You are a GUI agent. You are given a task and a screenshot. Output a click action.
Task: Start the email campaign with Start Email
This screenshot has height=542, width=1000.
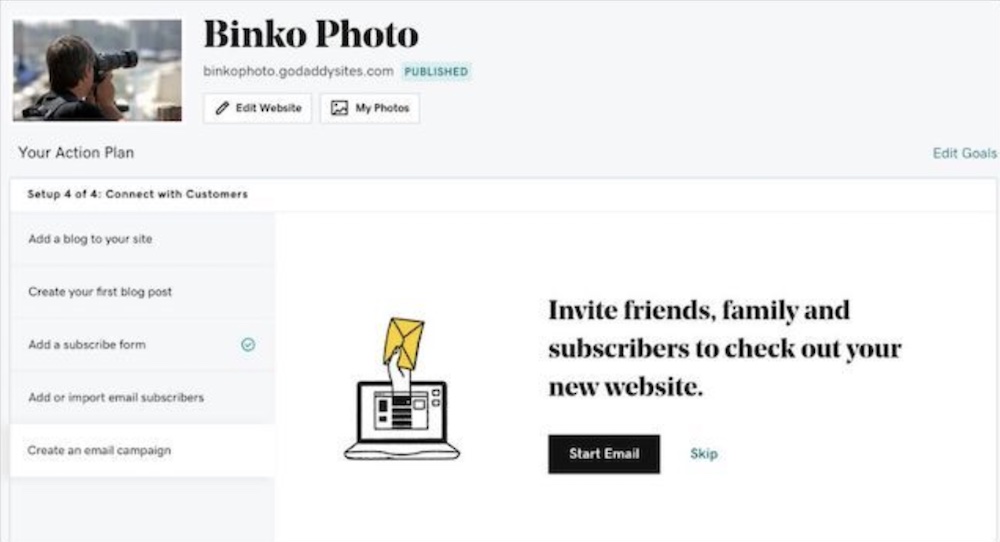604,454
